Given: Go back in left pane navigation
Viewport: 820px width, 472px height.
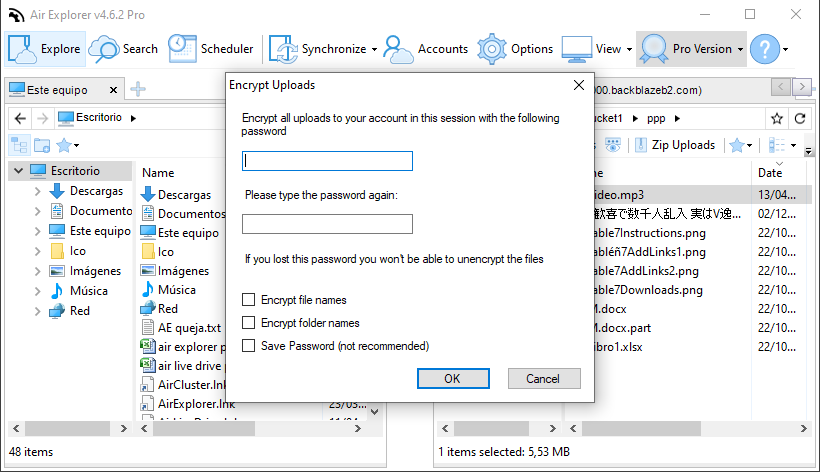Looking at the screenshot, I should pos(20,119).
